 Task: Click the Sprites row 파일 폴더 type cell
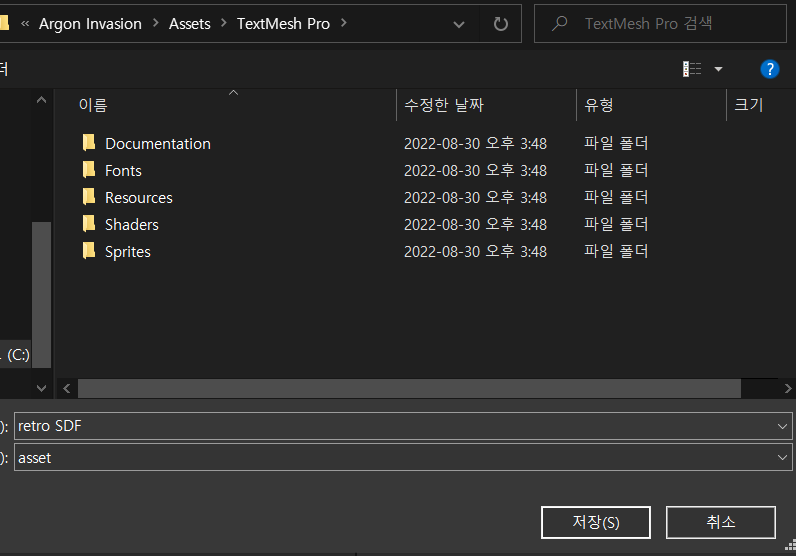pyautogui.click(x=616, y=251)
